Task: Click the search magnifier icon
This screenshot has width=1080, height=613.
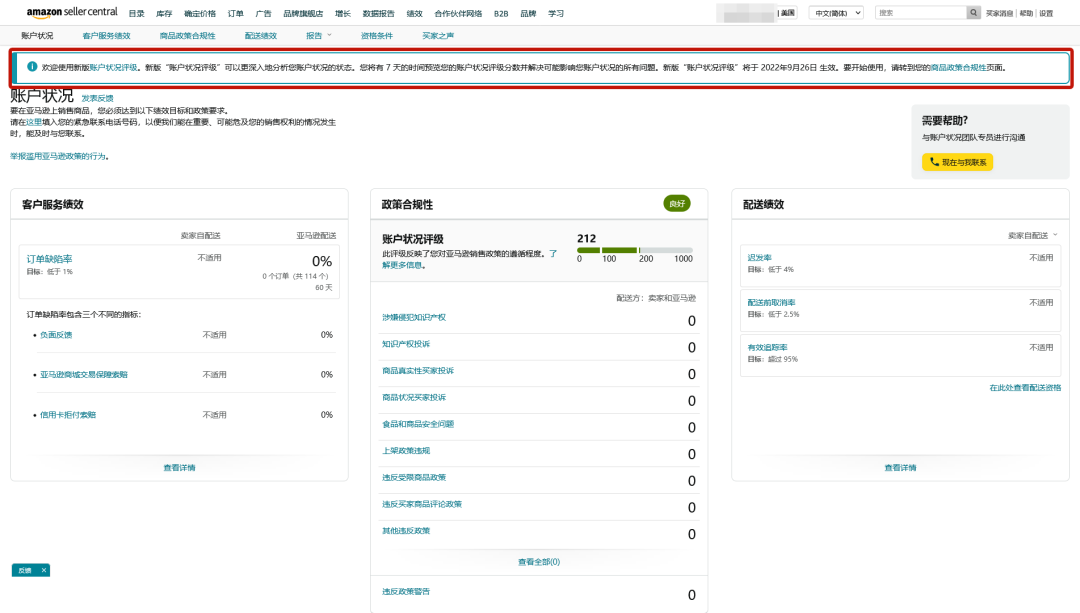Action: click(x=973, y=12)
